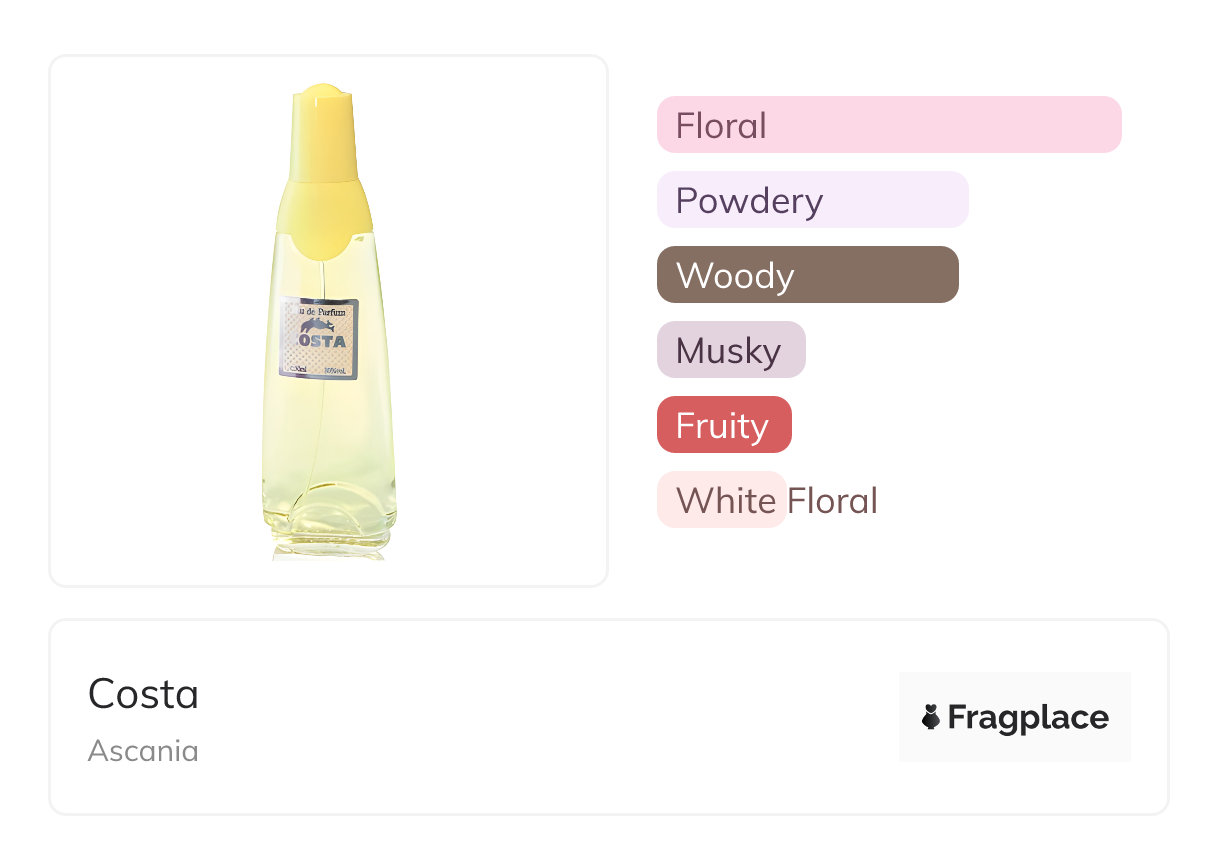Select the pink Floral accord bar
The height and width of the screenshot is (864, 1218).
pyautogui.click(x=888, y=125)
